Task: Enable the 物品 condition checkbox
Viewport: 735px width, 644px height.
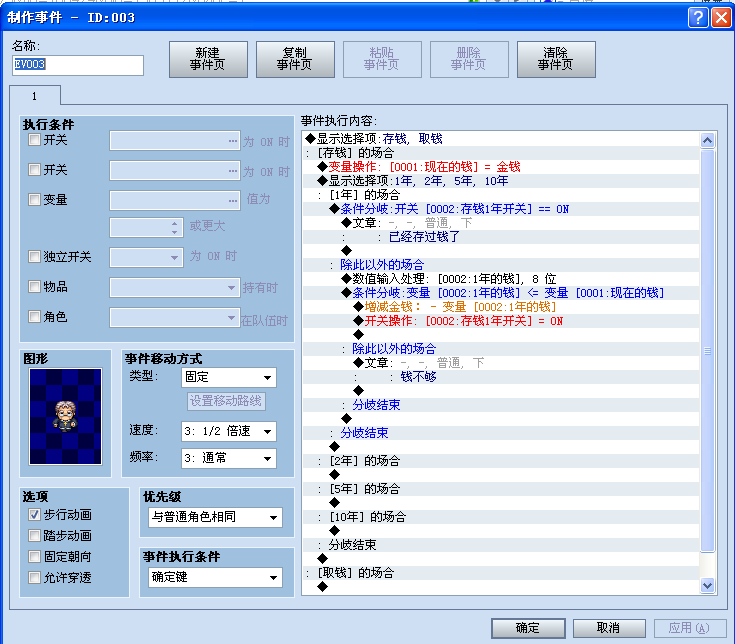Action: pos(34,286)
